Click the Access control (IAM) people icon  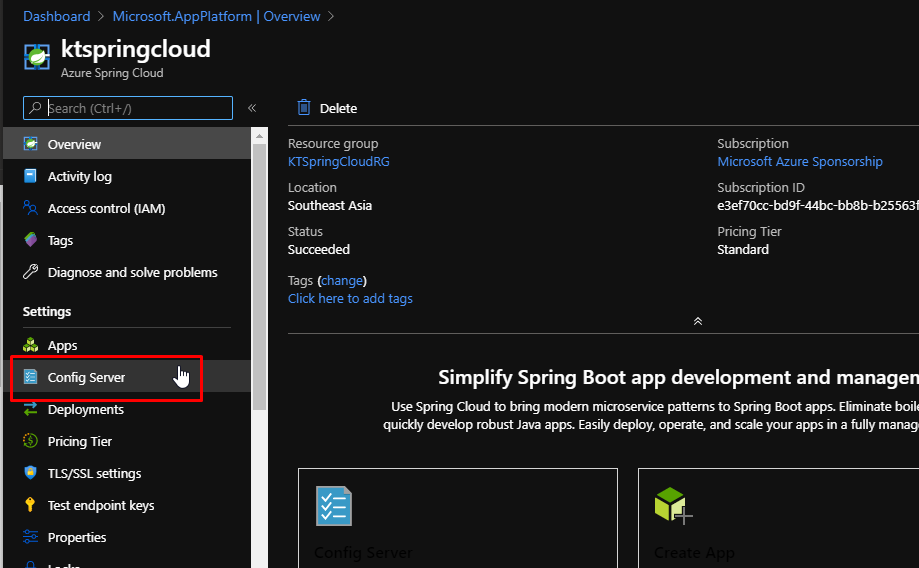[31, 209]
